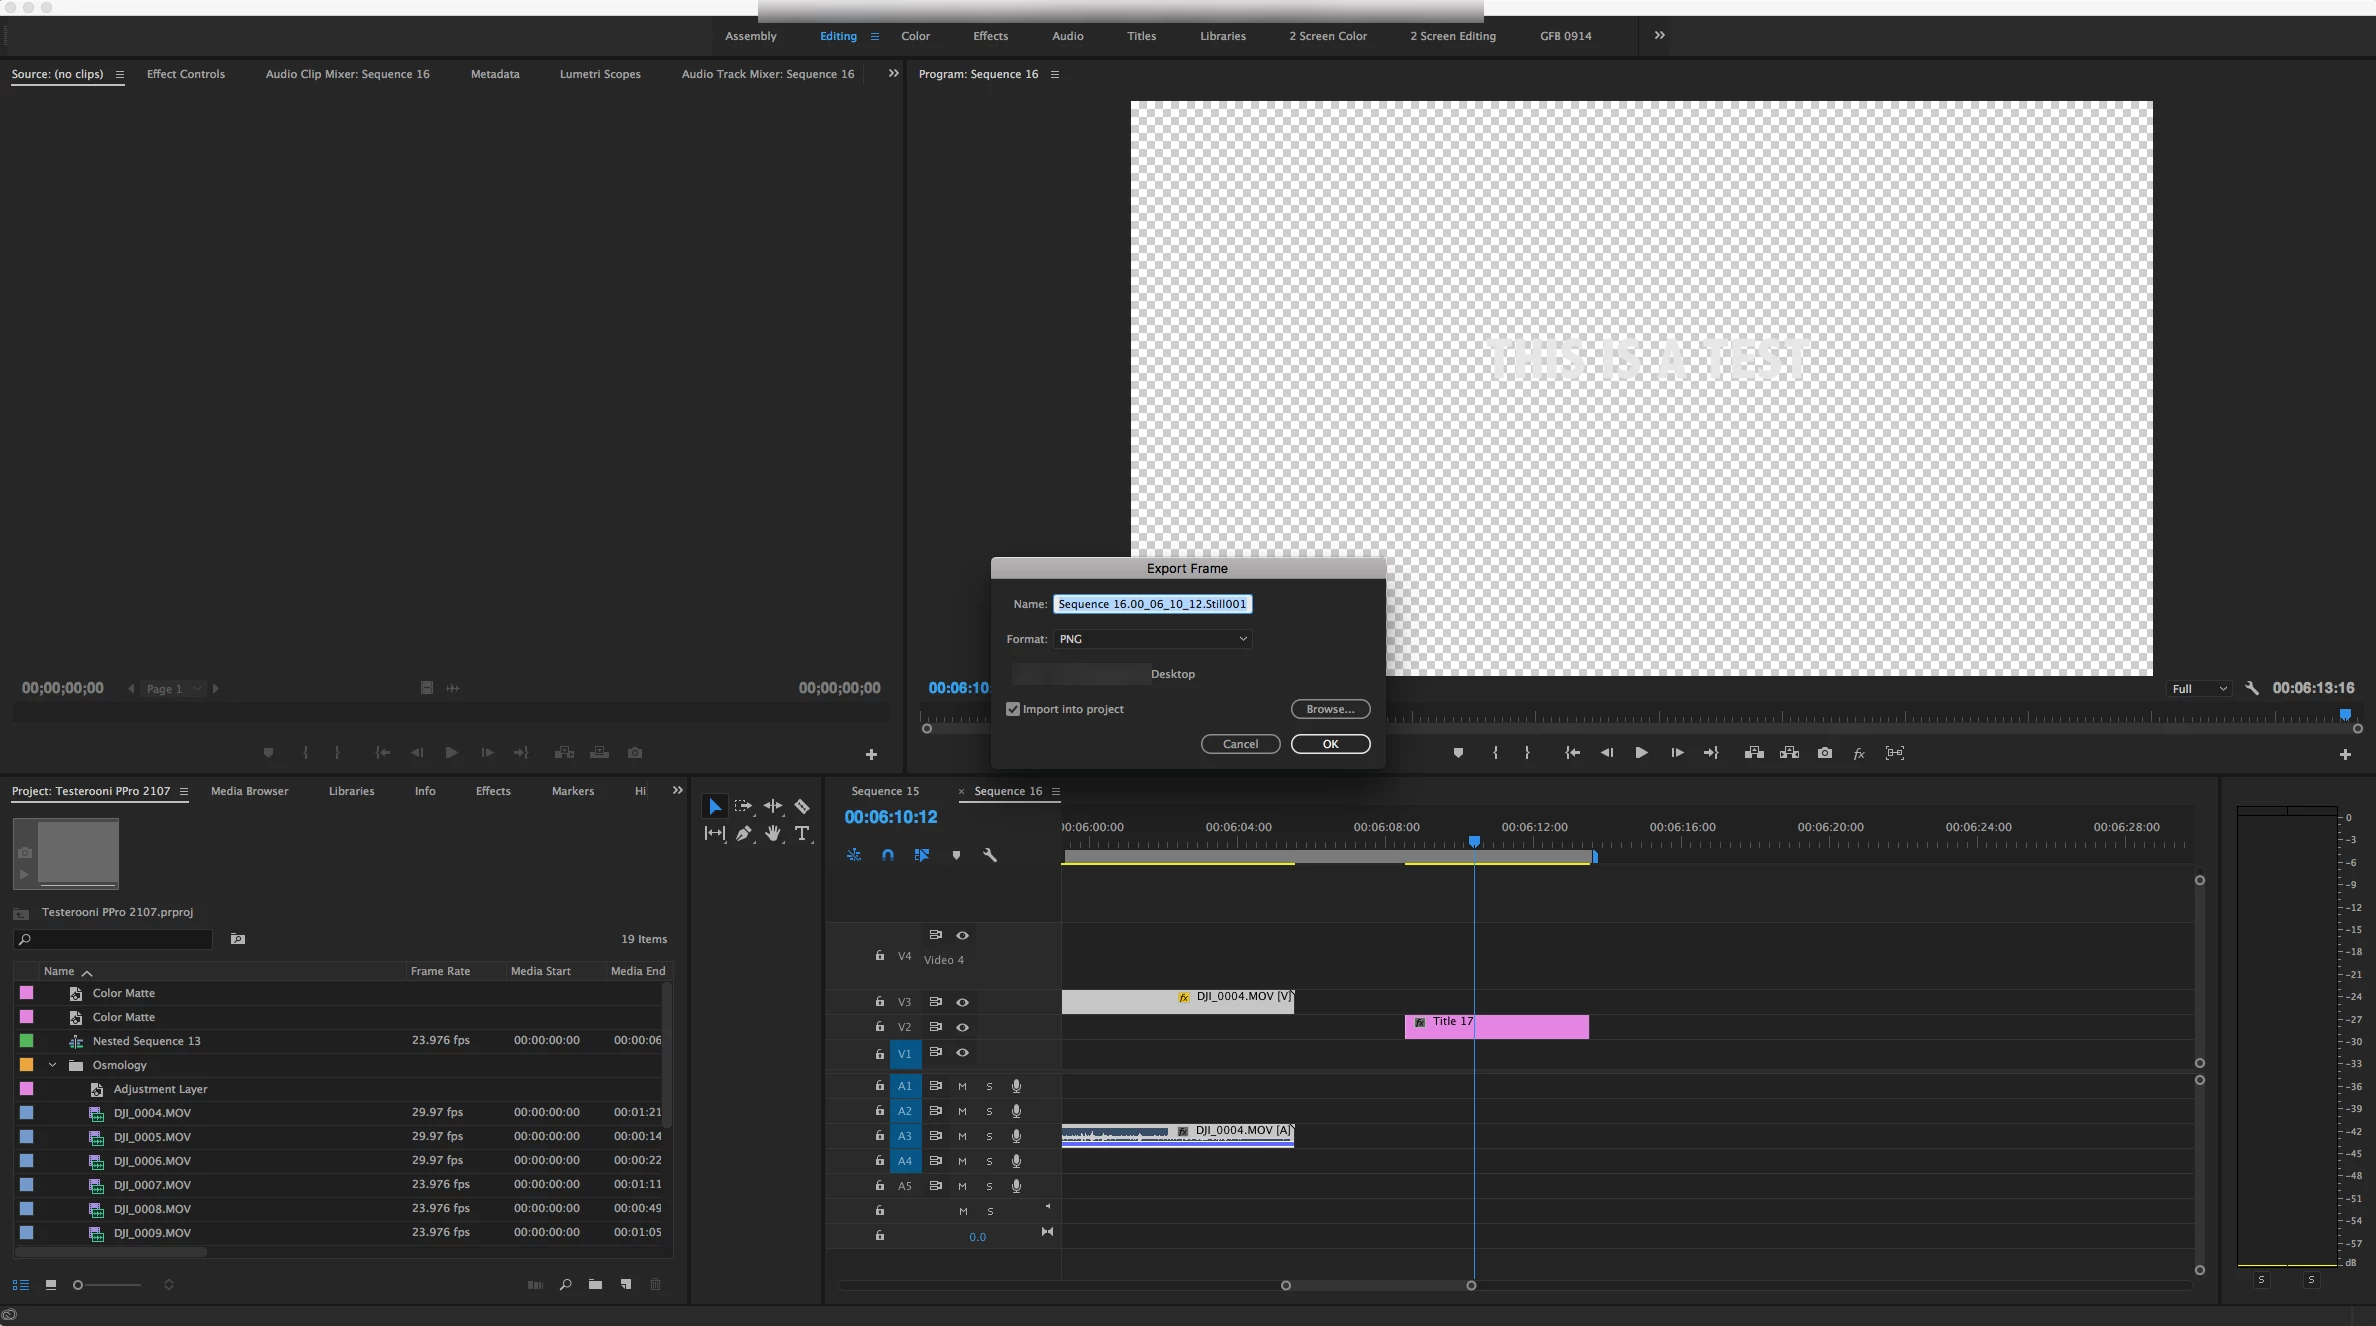Select the Pen tool
This screenshot has width=2376, height=1326.
(x=743, y=833)
